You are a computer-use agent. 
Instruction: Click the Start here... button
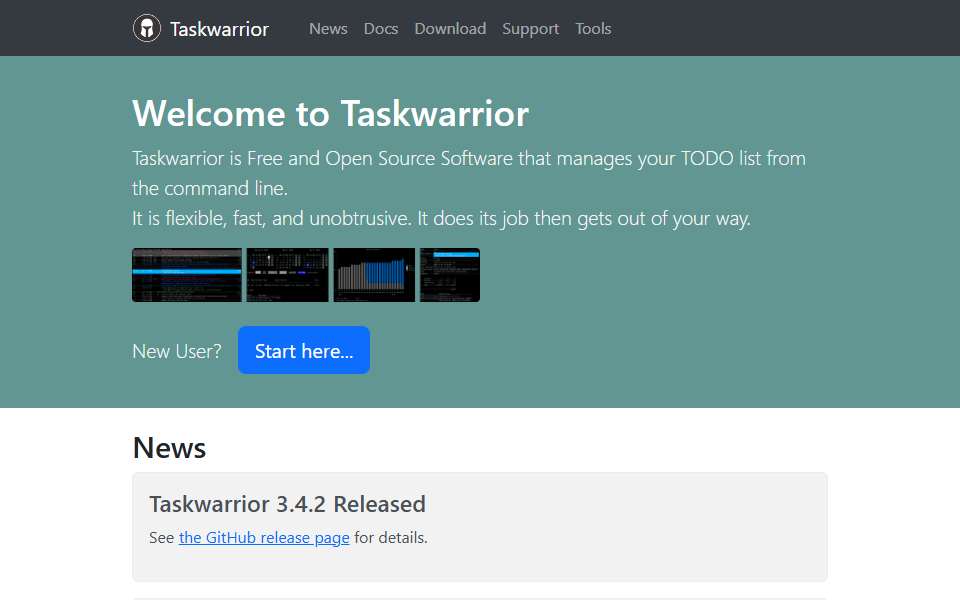coord(304,350)
